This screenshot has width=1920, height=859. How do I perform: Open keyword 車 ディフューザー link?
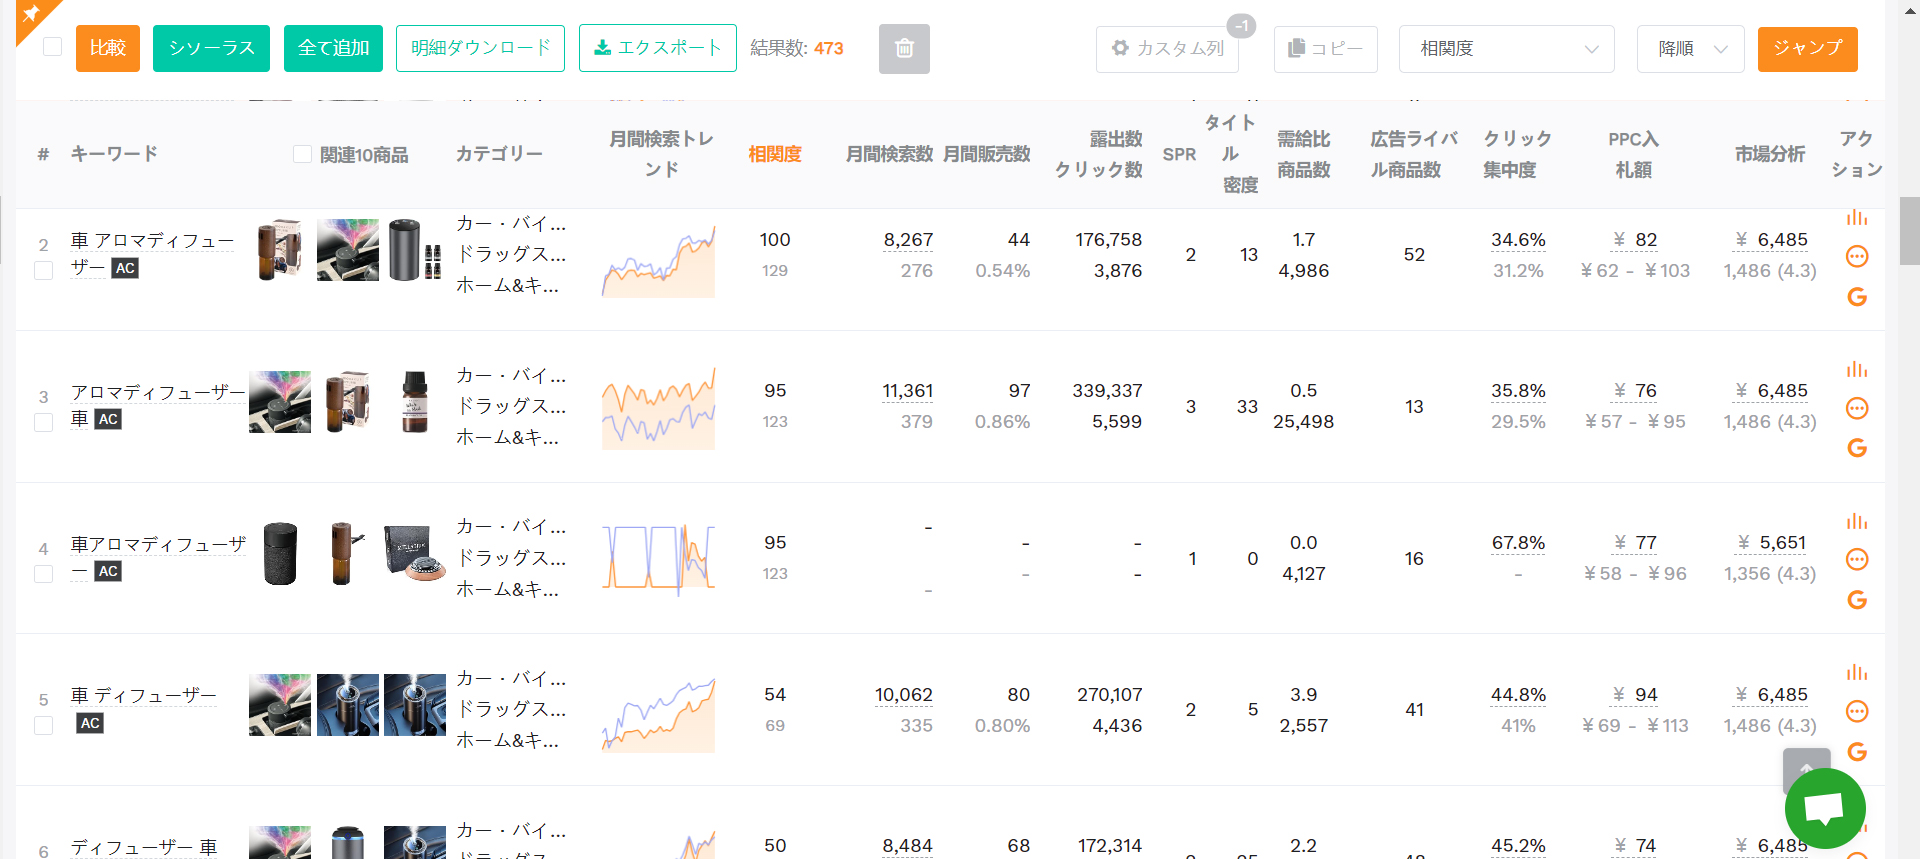pyautogui.click(x=143, y=695)
